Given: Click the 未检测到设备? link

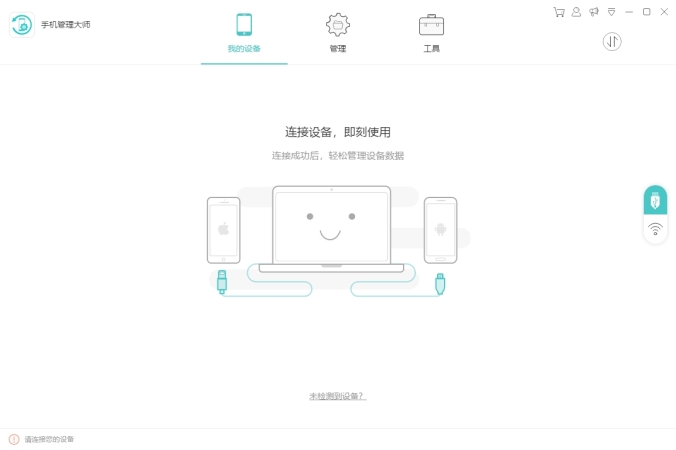Looking at the screenshot, I should (x=338, y=396).
